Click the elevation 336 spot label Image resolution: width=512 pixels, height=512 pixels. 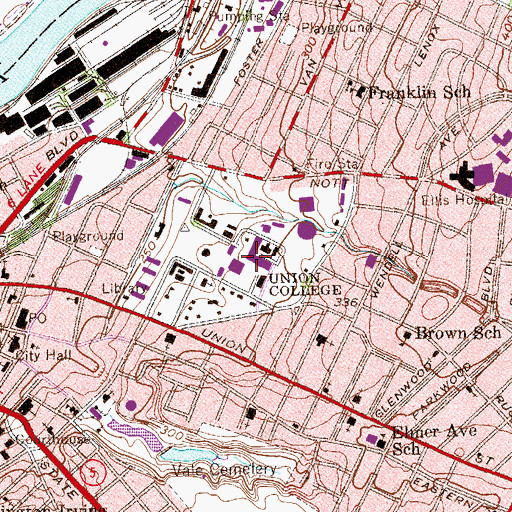(346, 302)
